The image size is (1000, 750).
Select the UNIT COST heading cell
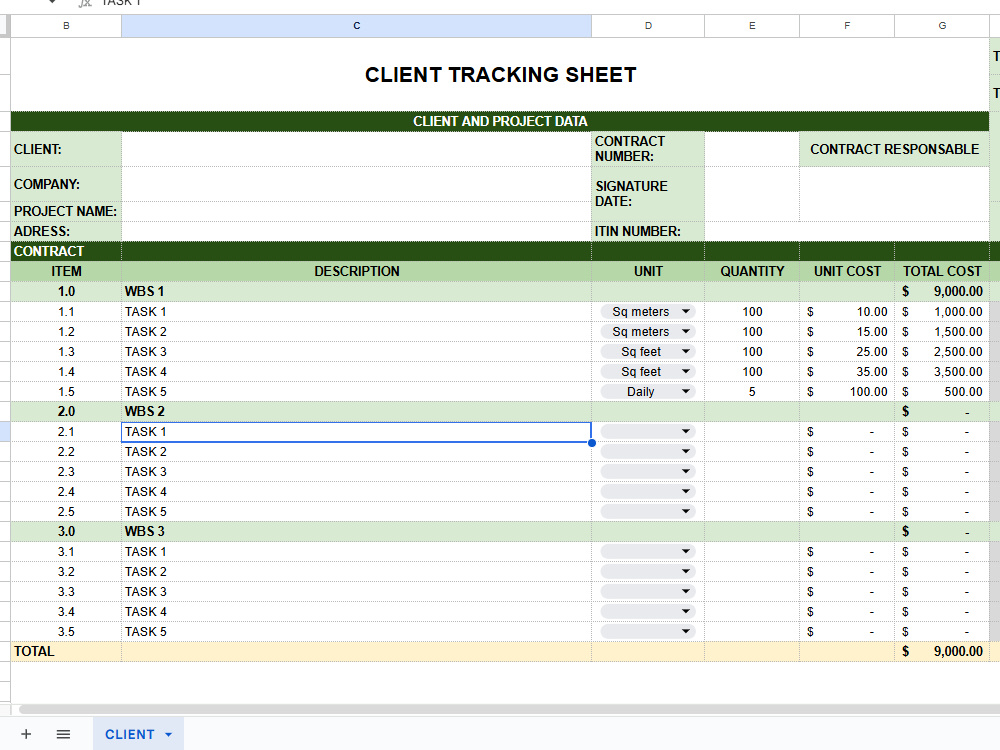pyautogui.click(x=847, y=271)
